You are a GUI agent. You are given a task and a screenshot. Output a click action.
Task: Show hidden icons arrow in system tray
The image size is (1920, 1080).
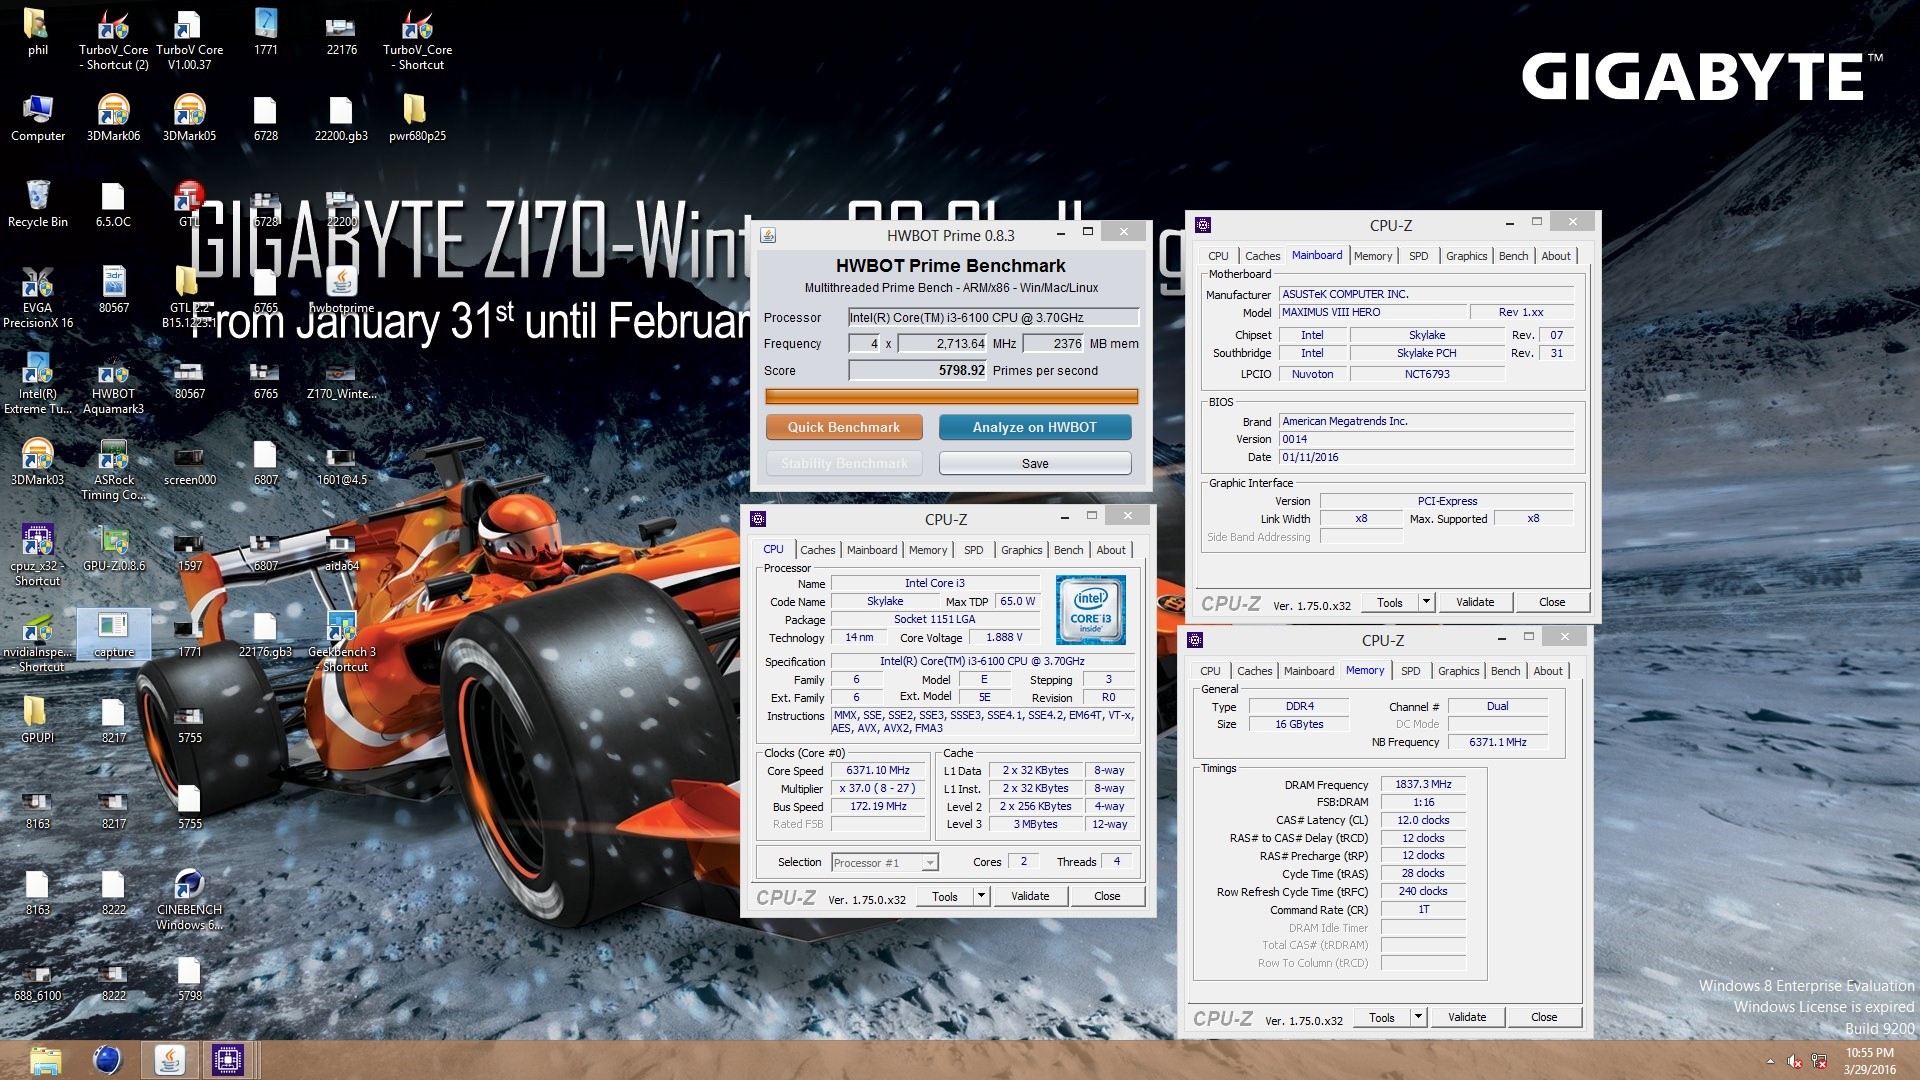(x=1770, y=1062)
